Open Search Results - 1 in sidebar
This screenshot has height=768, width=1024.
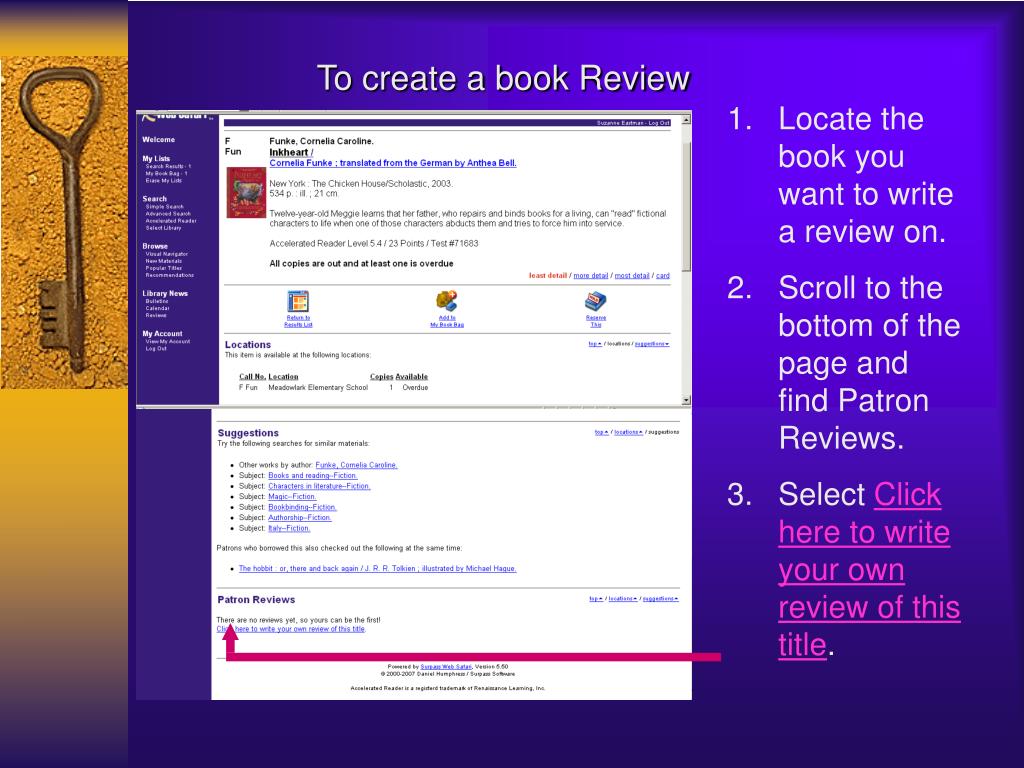tap(168, 167)
